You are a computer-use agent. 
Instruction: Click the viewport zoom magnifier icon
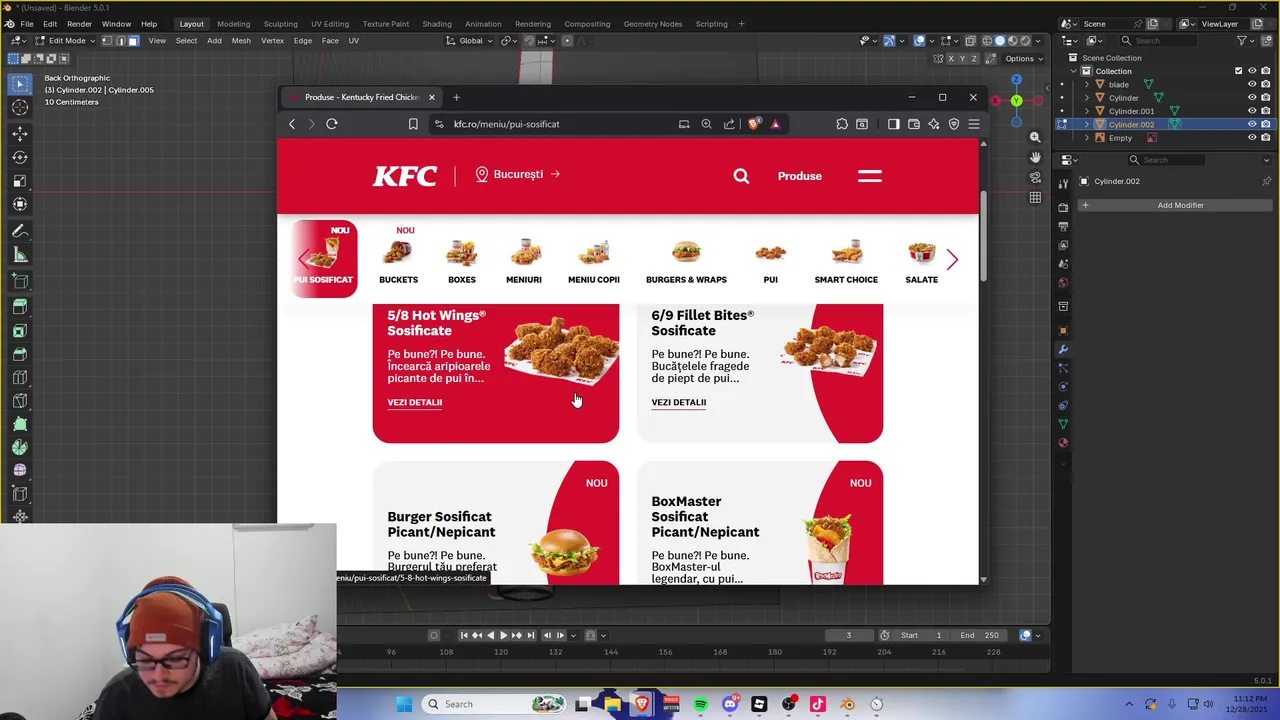[1035, 137]
